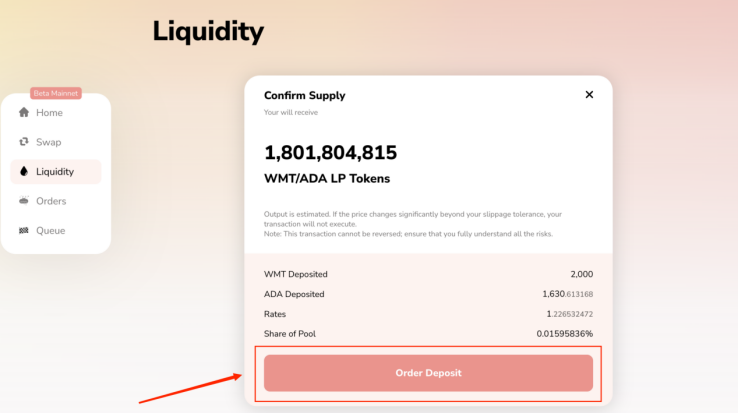Navigate to the Queue section
Viewport: 738px width, 413px height.
point(56,230)
